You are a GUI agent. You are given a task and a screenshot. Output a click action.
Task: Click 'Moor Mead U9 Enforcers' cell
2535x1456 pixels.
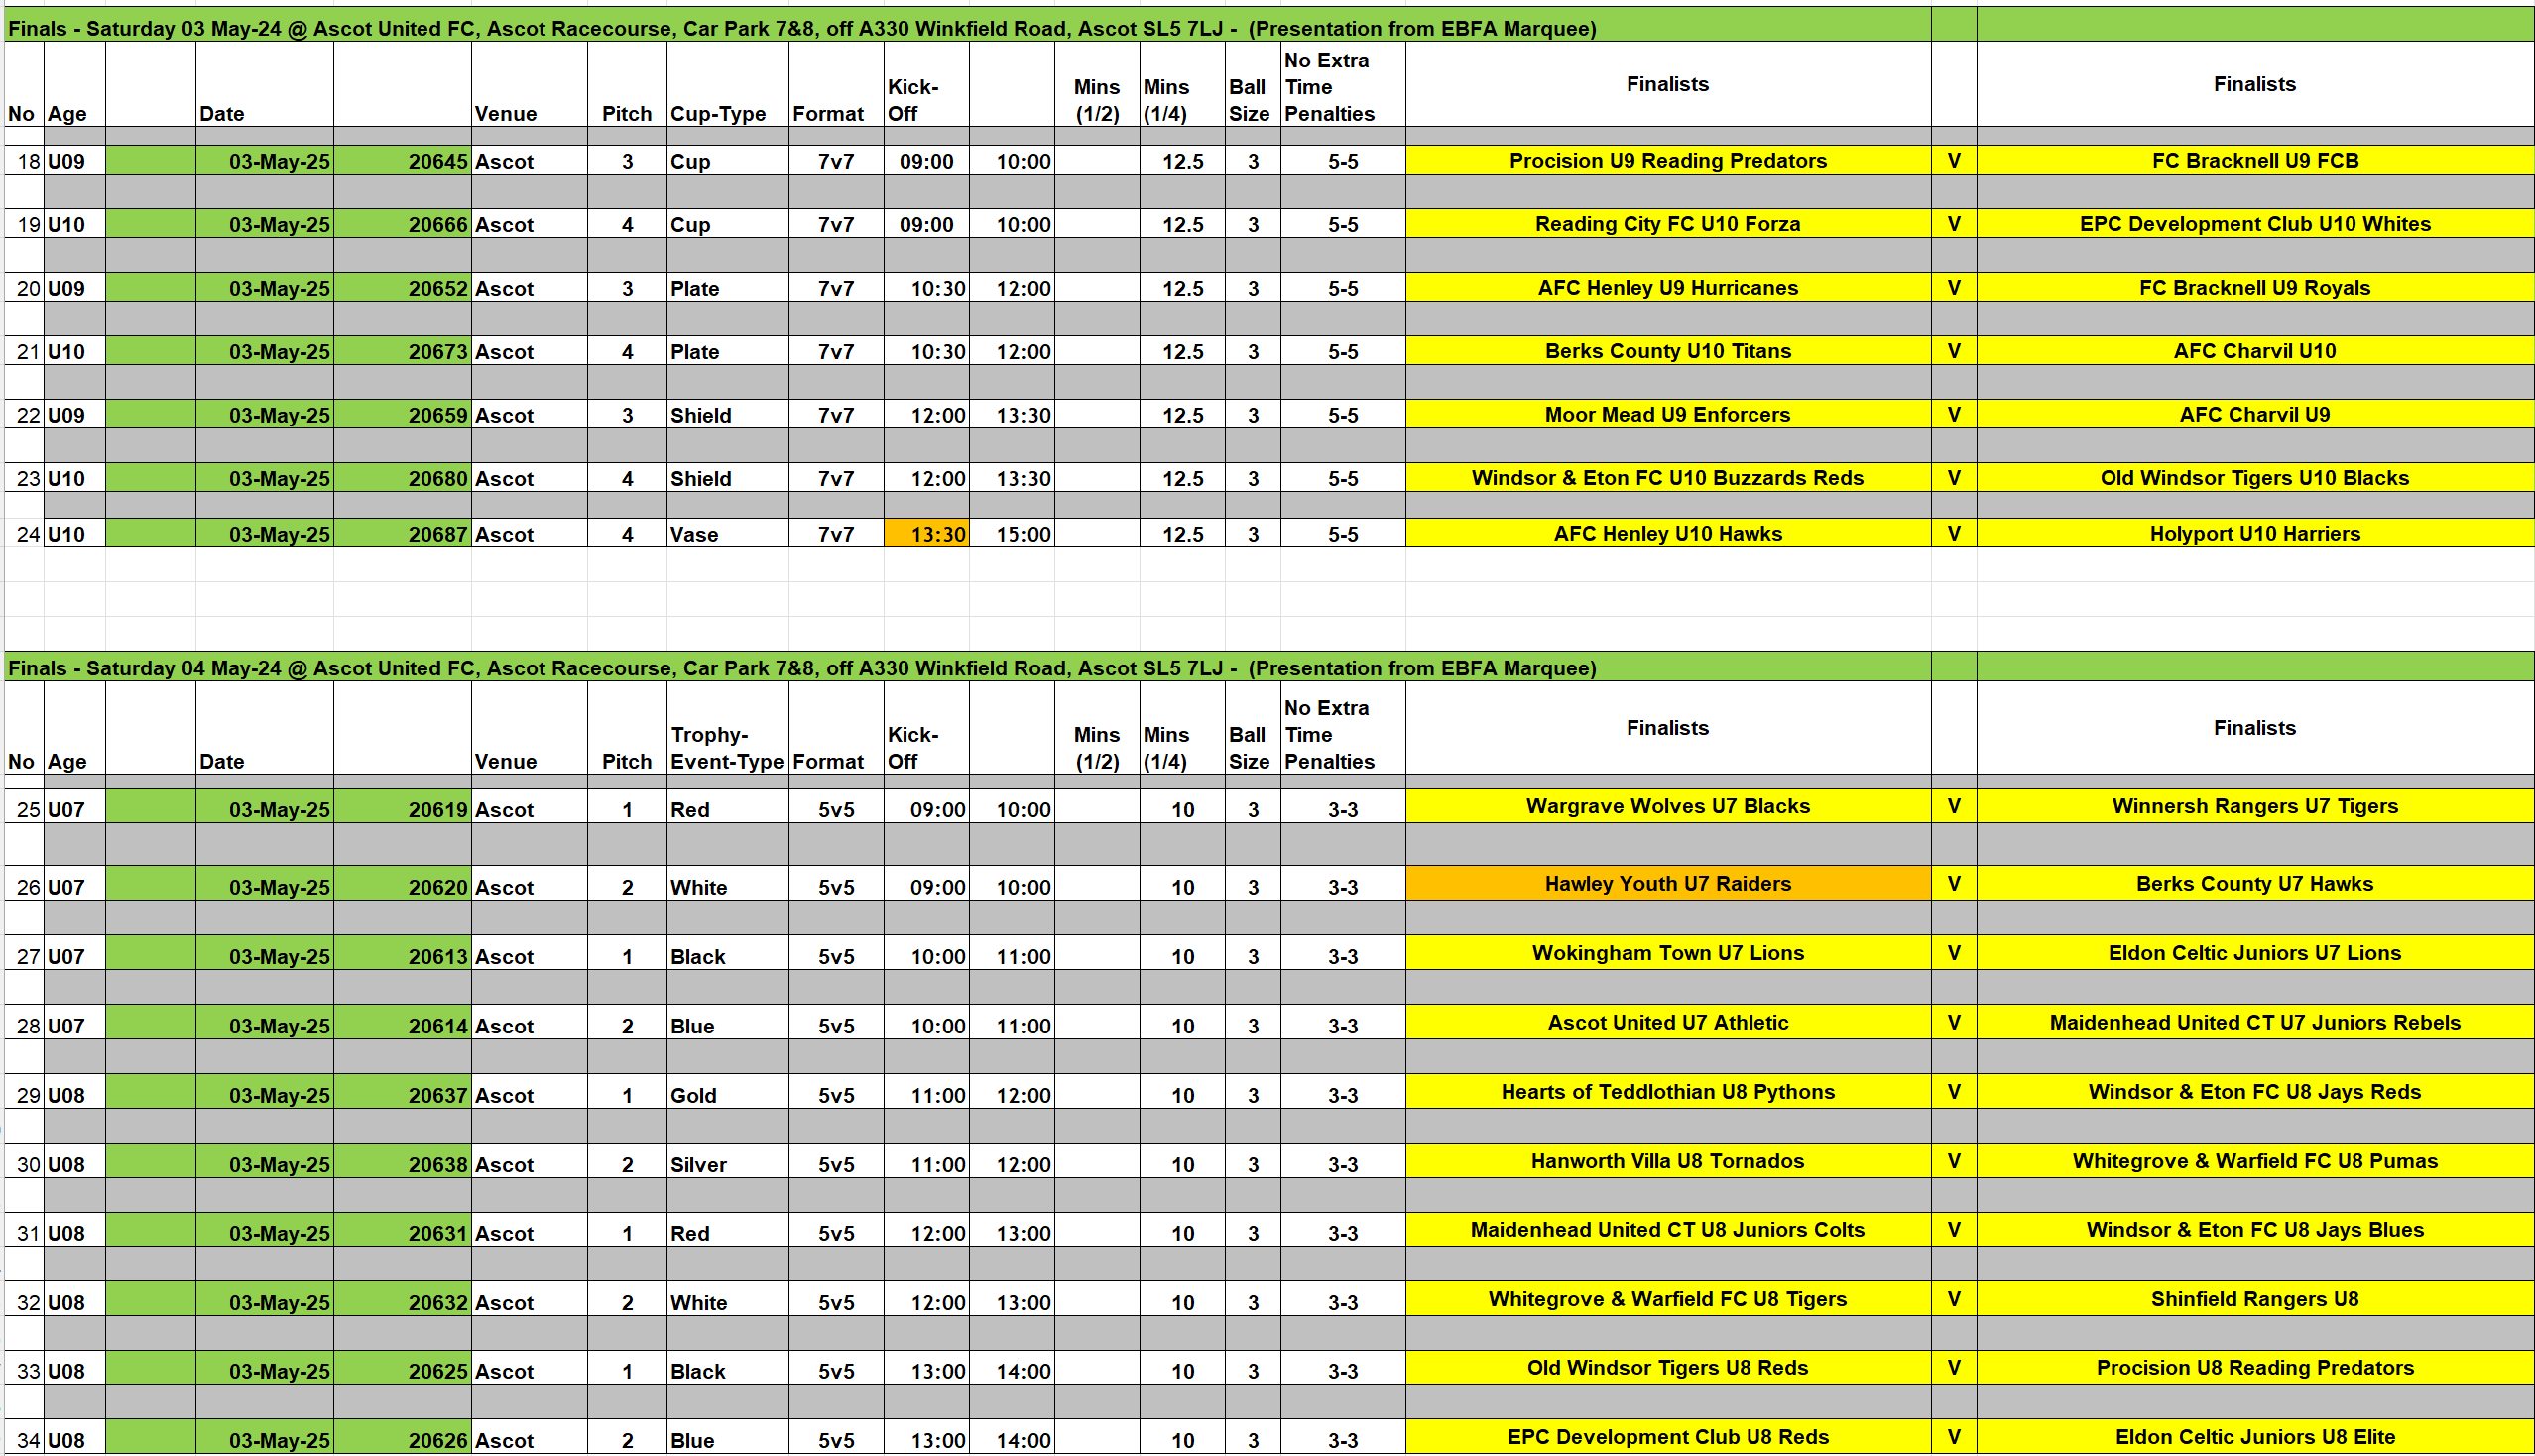coord(1667,415)
